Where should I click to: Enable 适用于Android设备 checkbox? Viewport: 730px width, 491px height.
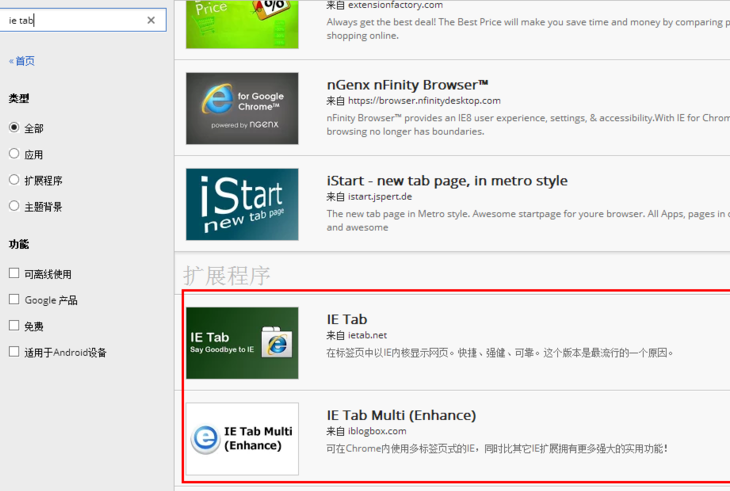[x=14, y=351]
